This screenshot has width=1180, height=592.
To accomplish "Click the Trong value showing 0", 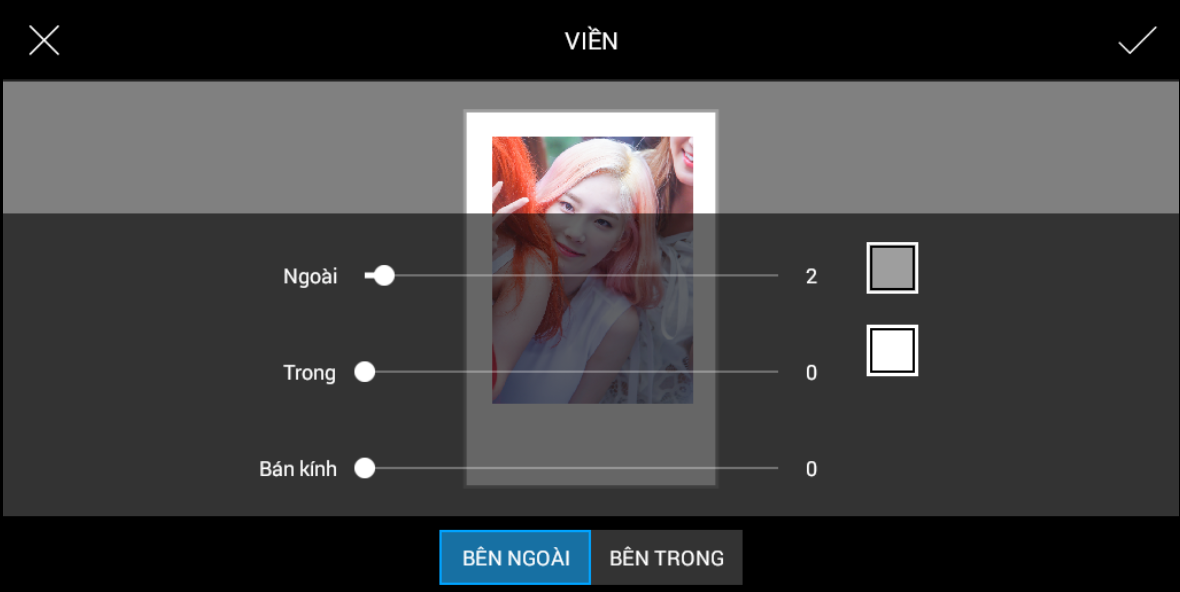I will [x=811, y=373].
